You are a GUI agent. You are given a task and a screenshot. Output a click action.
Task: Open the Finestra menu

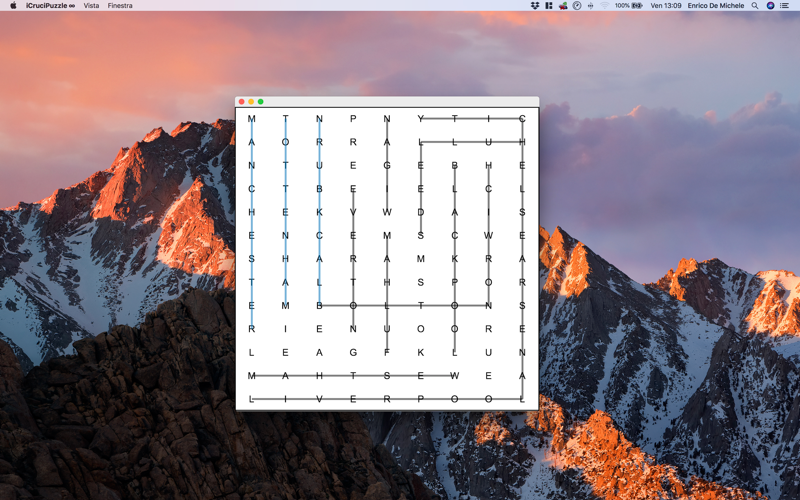click(x=120, y=6)
